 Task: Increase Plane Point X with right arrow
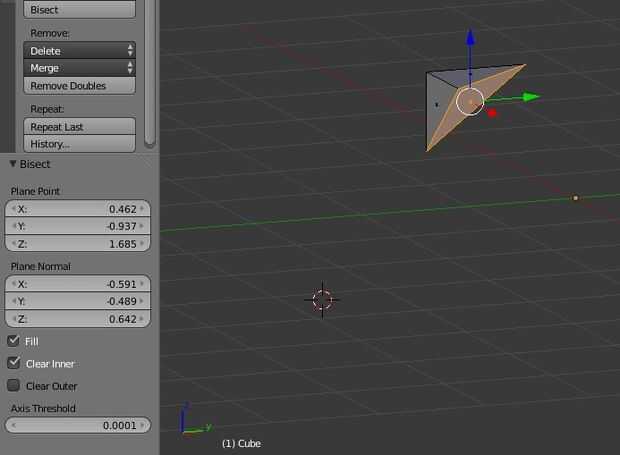(142, 208)
